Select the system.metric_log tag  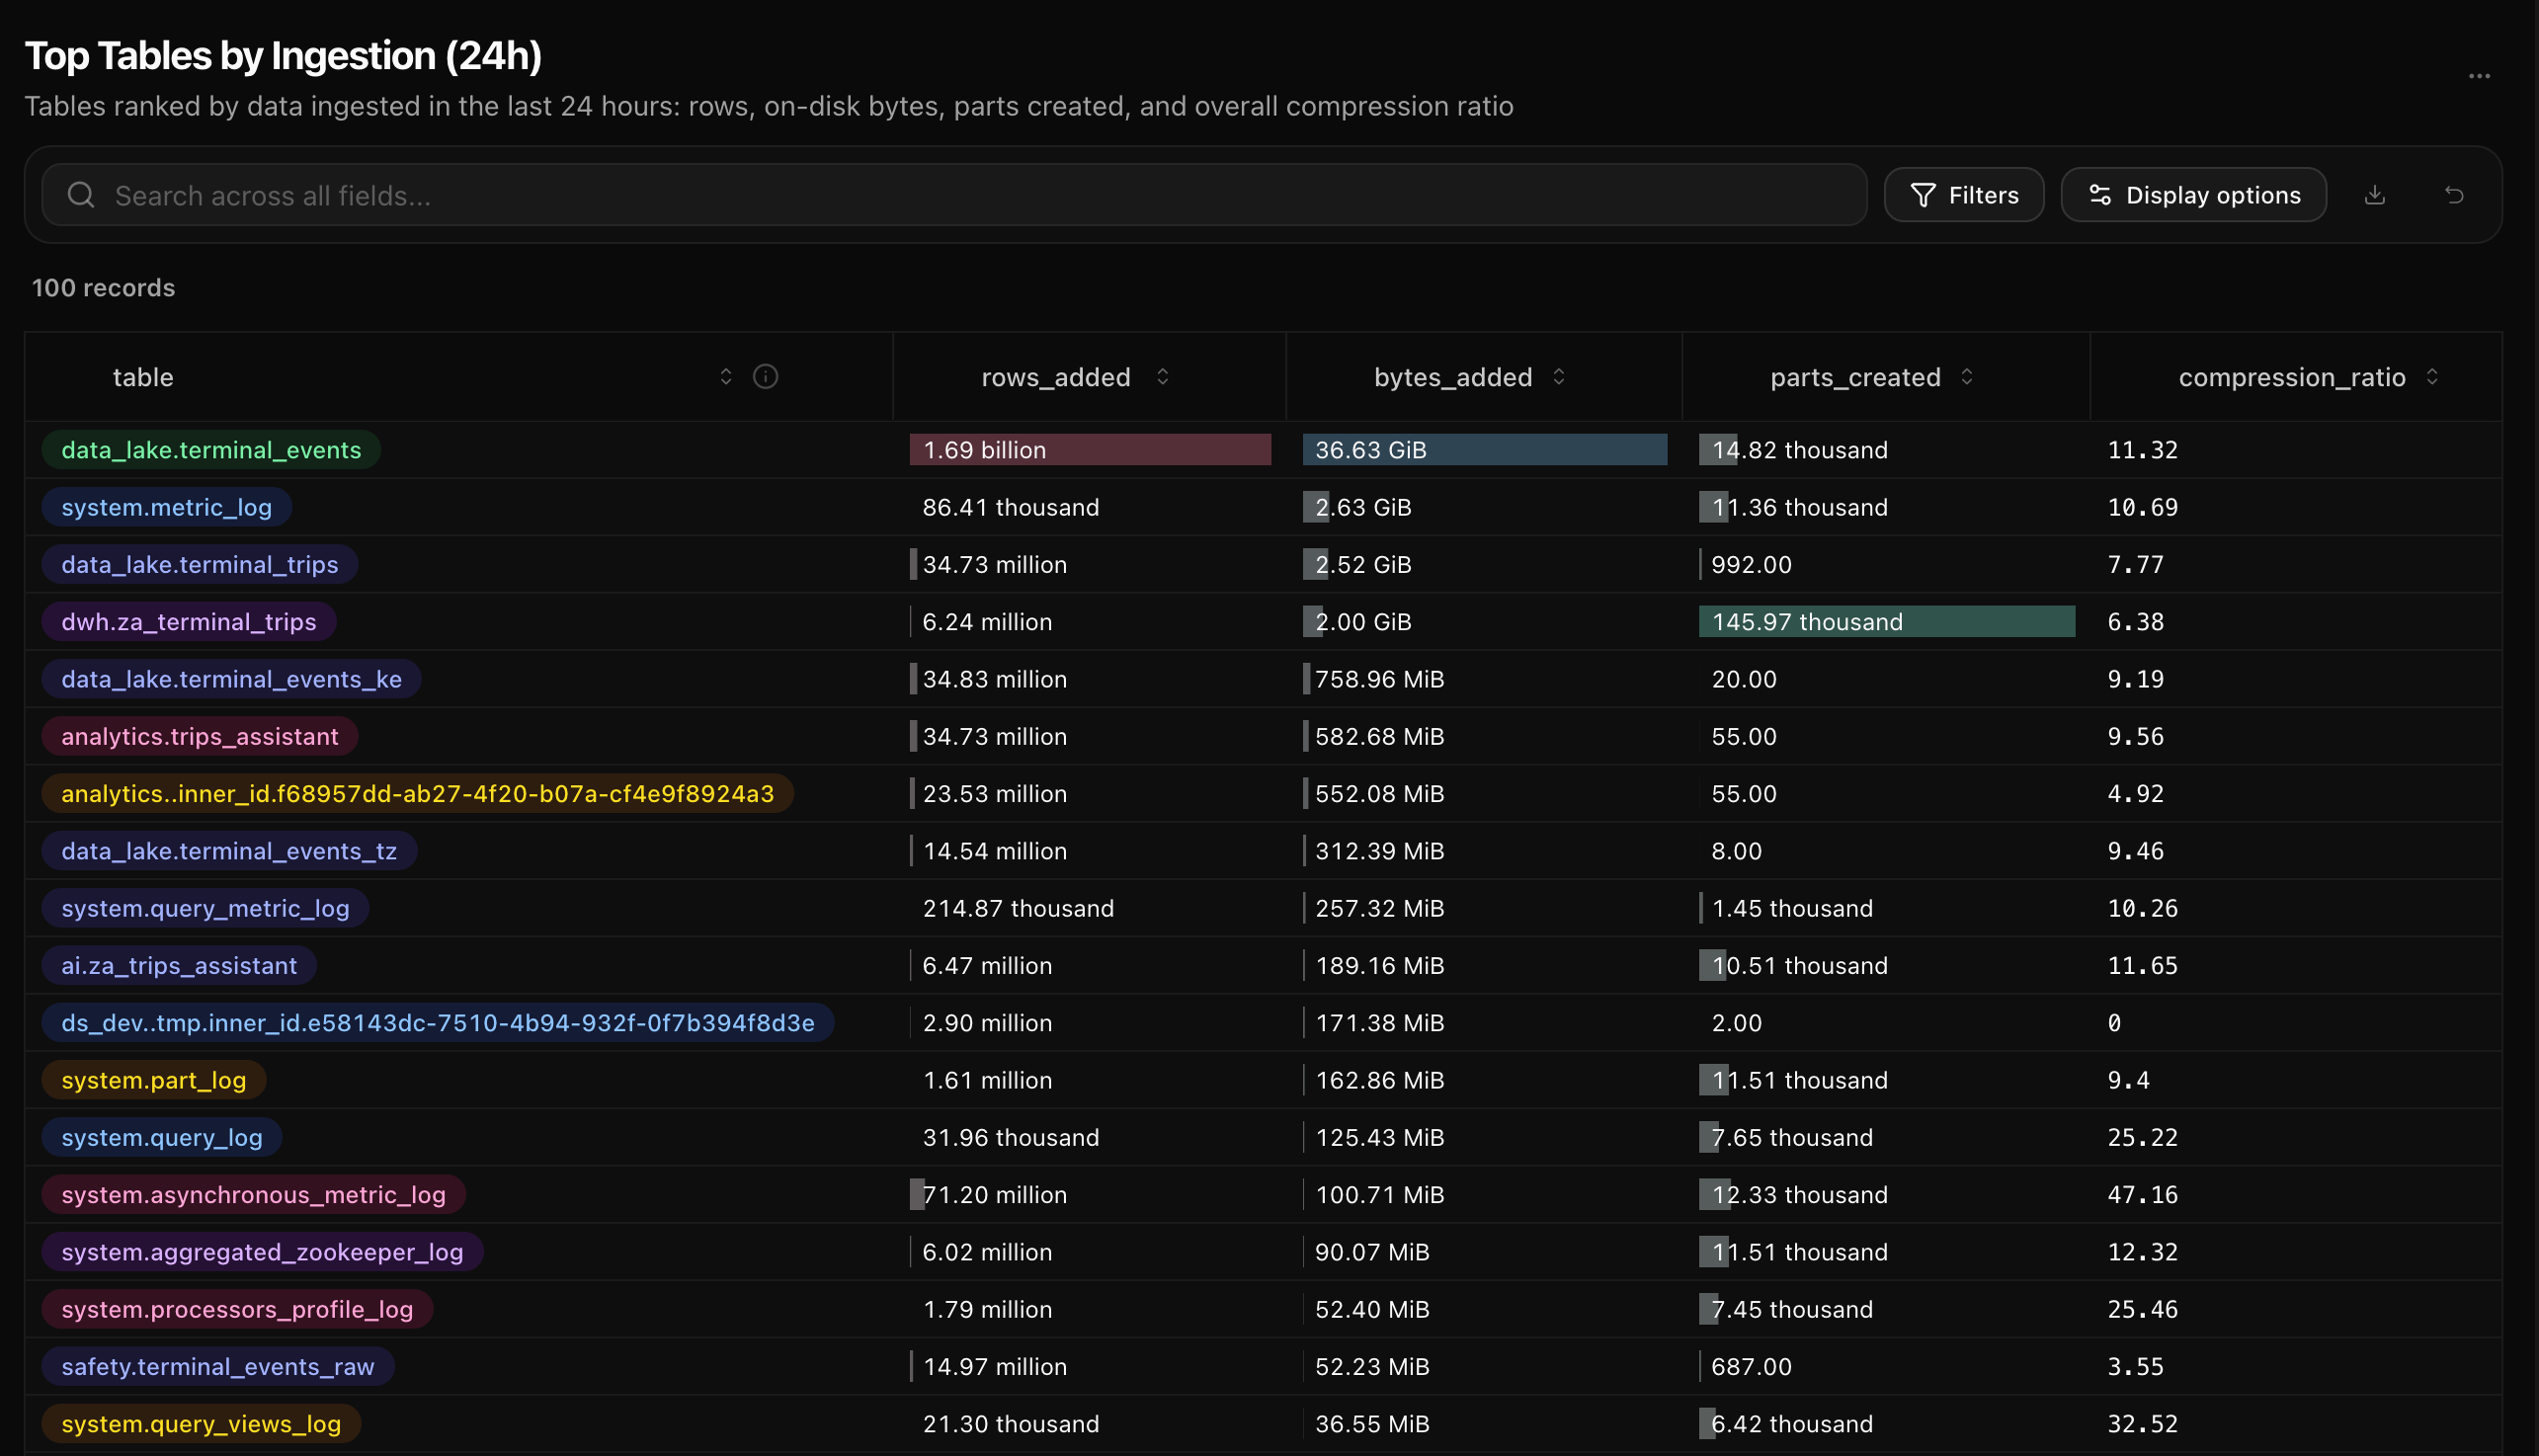(167, 507)
